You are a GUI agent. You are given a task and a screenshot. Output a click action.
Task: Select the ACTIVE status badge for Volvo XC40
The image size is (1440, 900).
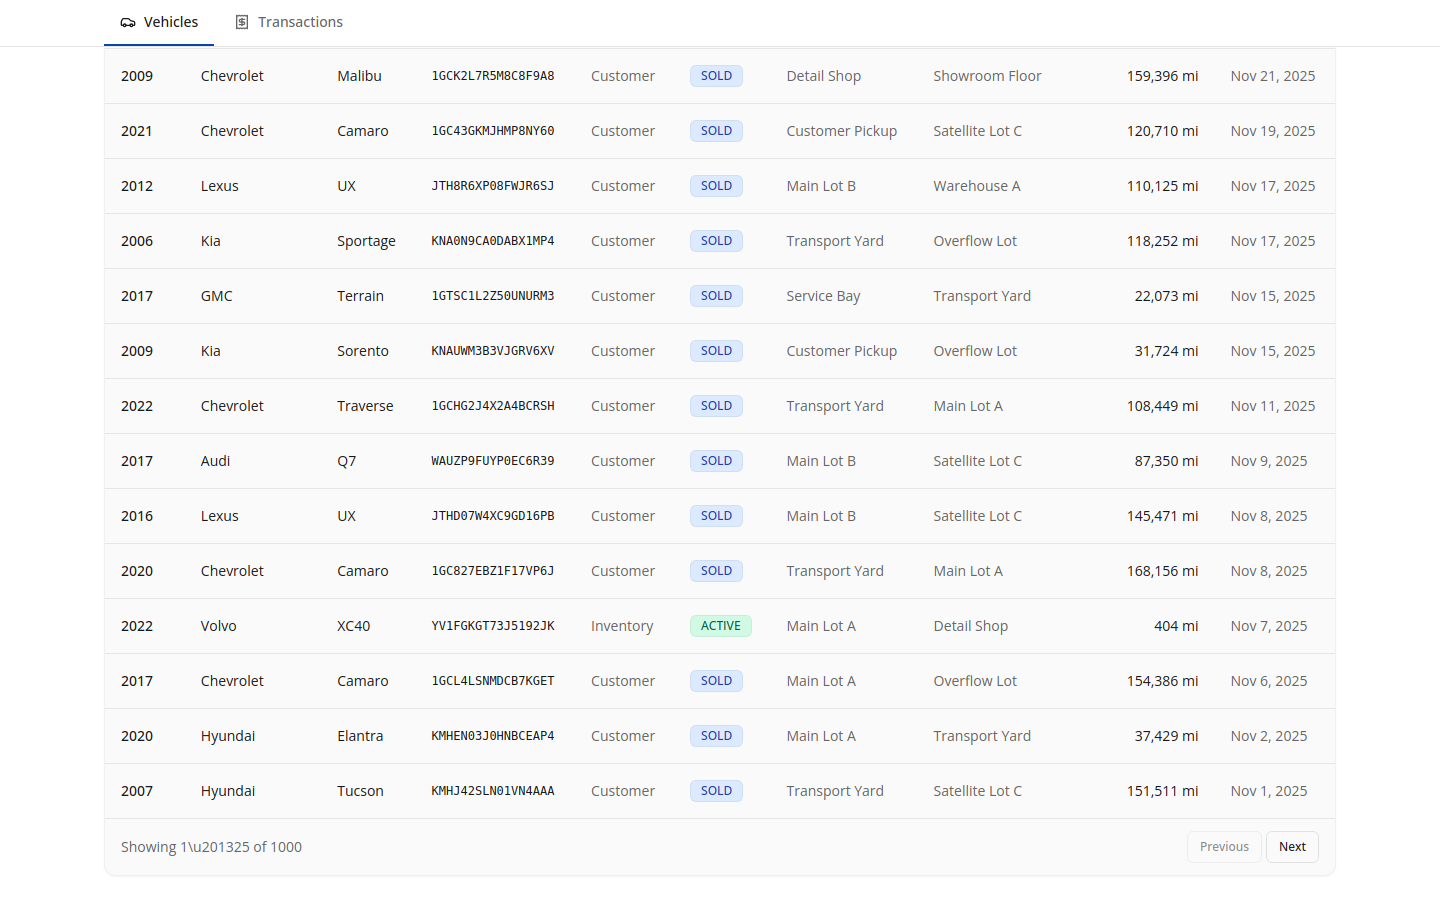click(720, 626)
